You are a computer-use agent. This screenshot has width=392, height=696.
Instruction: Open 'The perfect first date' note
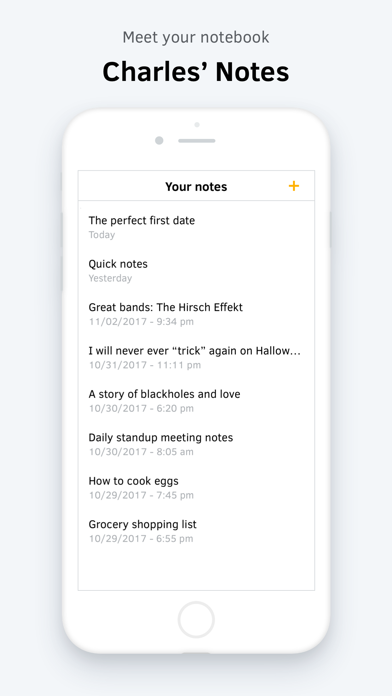(x=196, y=227)
